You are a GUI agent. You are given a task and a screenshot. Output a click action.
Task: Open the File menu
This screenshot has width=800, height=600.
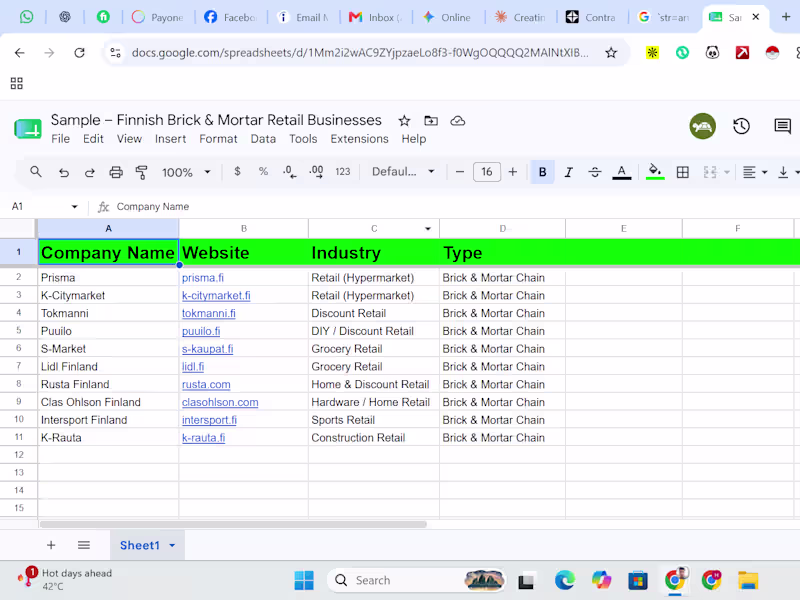click(60, 139)
